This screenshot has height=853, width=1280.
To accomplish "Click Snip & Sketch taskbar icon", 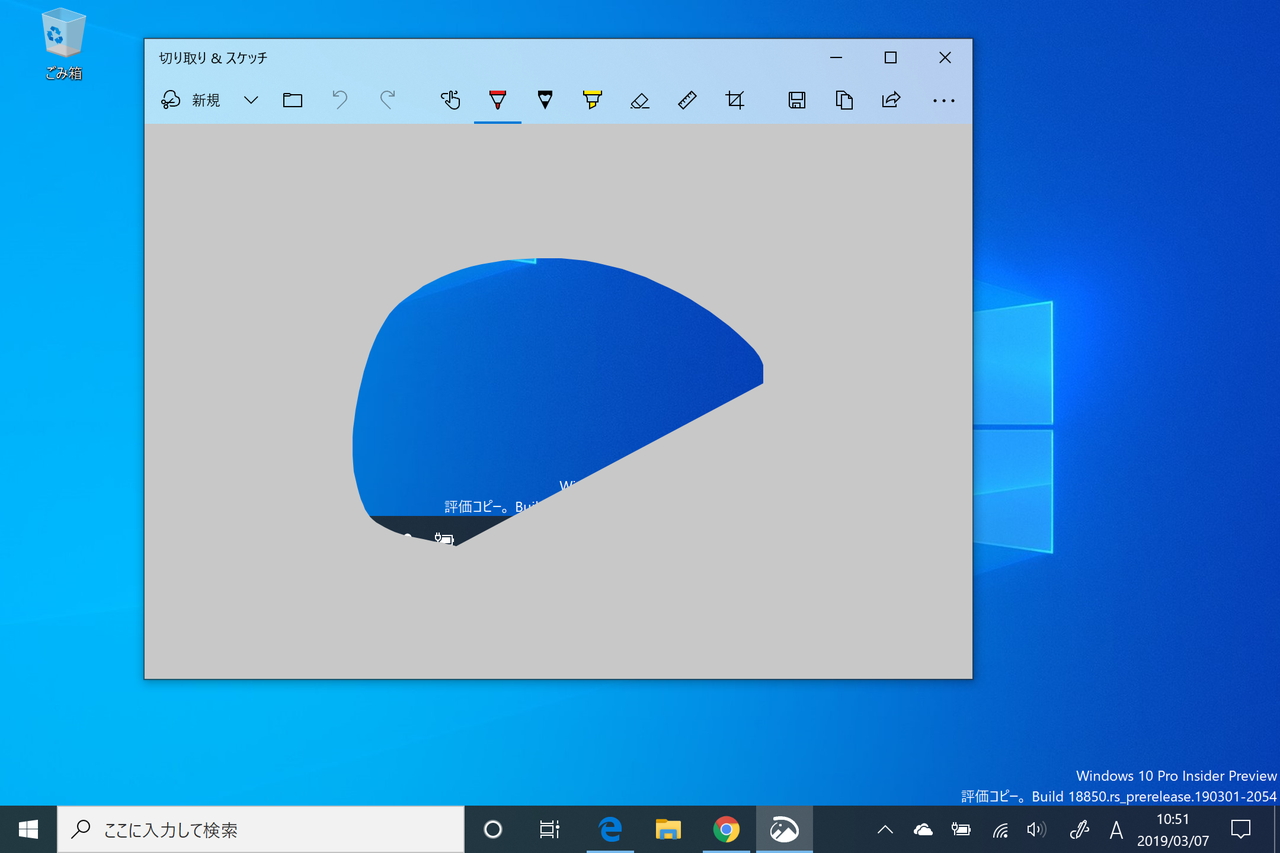I will 784,829.
